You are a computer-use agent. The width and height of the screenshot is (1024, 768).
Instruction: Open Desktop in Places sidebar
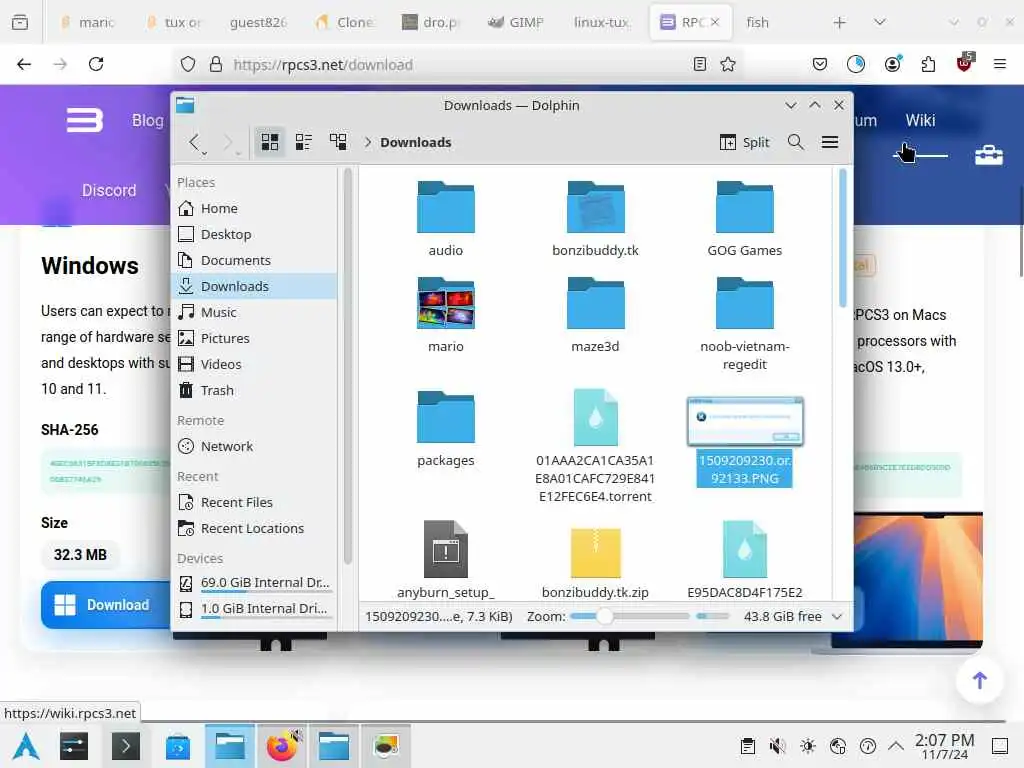coord(255,234)
